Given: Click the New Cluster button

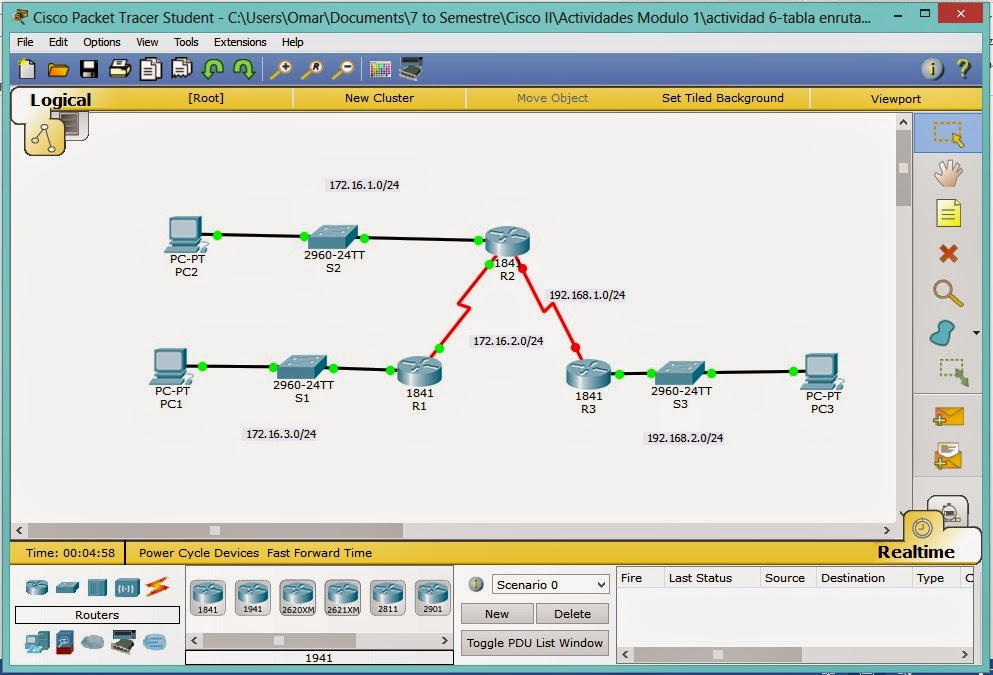Looking at the screenshot, I should pyautogui.click(x=379, y=98).
